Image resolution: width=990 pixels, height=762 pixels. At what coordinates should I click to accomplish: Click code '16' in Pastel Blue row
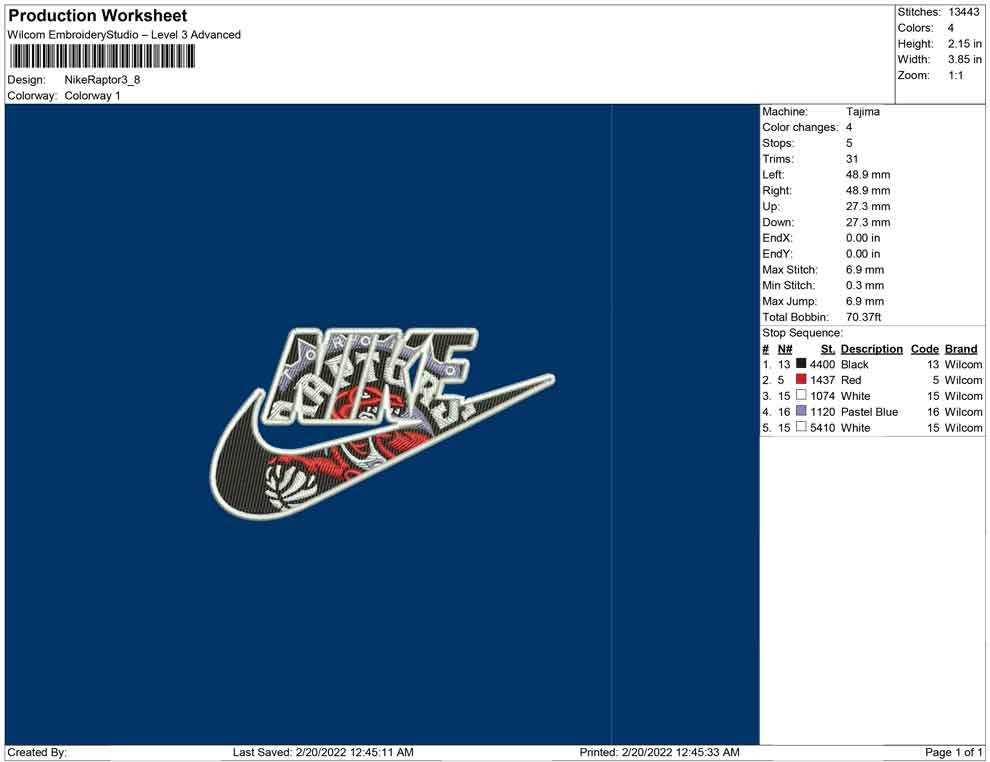pyautogui.click(x=933, y=412)
